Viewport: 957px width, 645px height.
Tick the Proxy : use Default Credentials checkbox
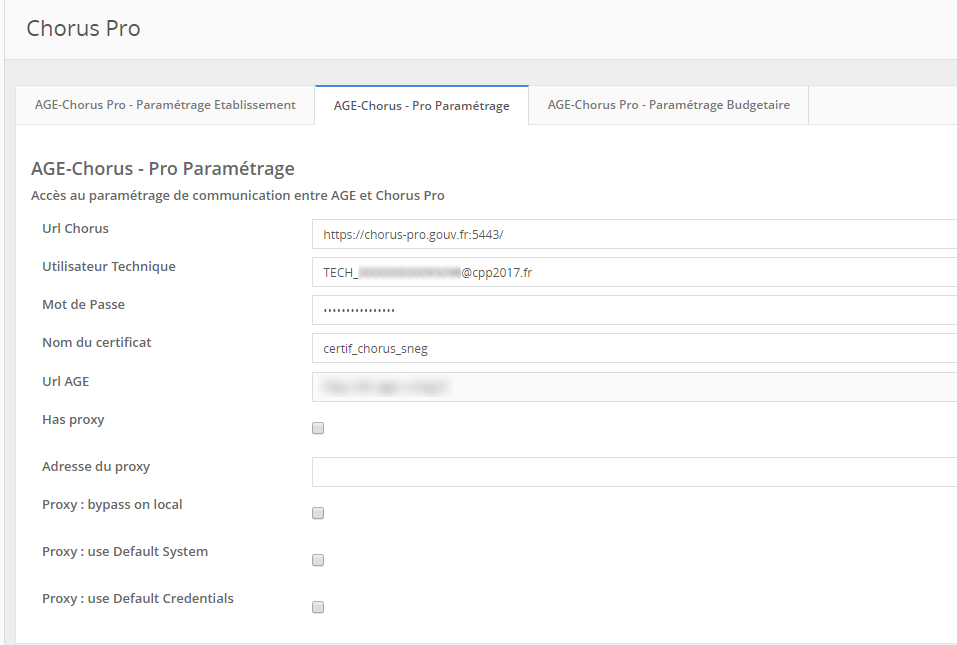tap(318, 607)
